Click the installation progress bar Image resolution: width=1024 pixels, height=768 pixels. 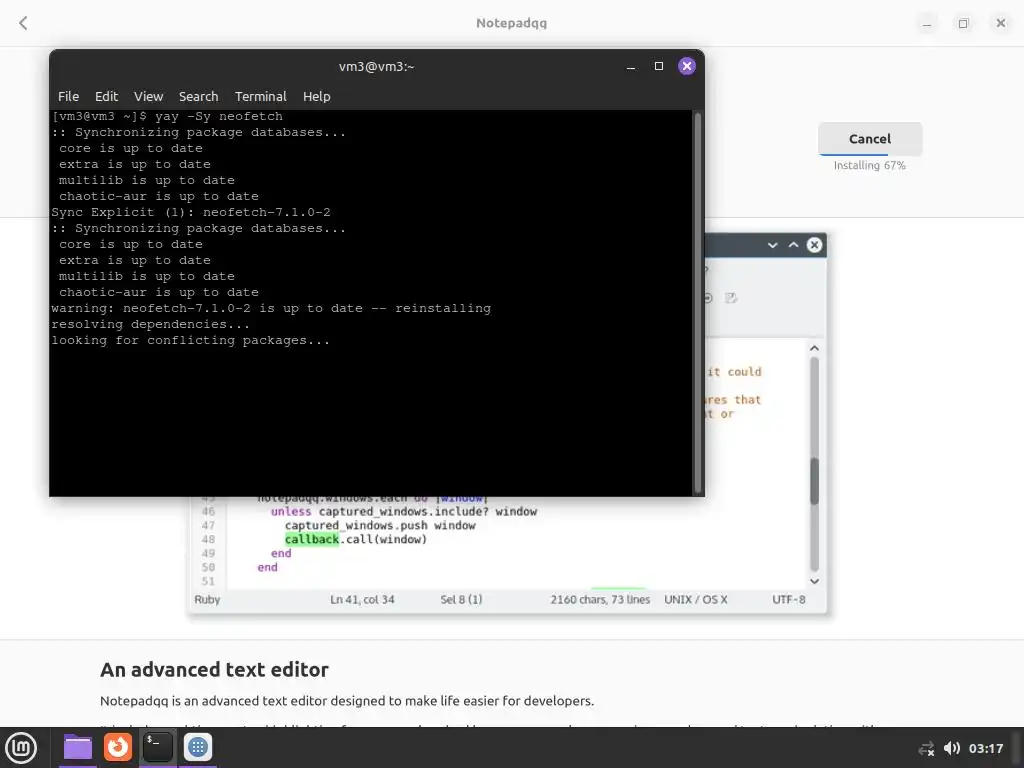(870, 155)
